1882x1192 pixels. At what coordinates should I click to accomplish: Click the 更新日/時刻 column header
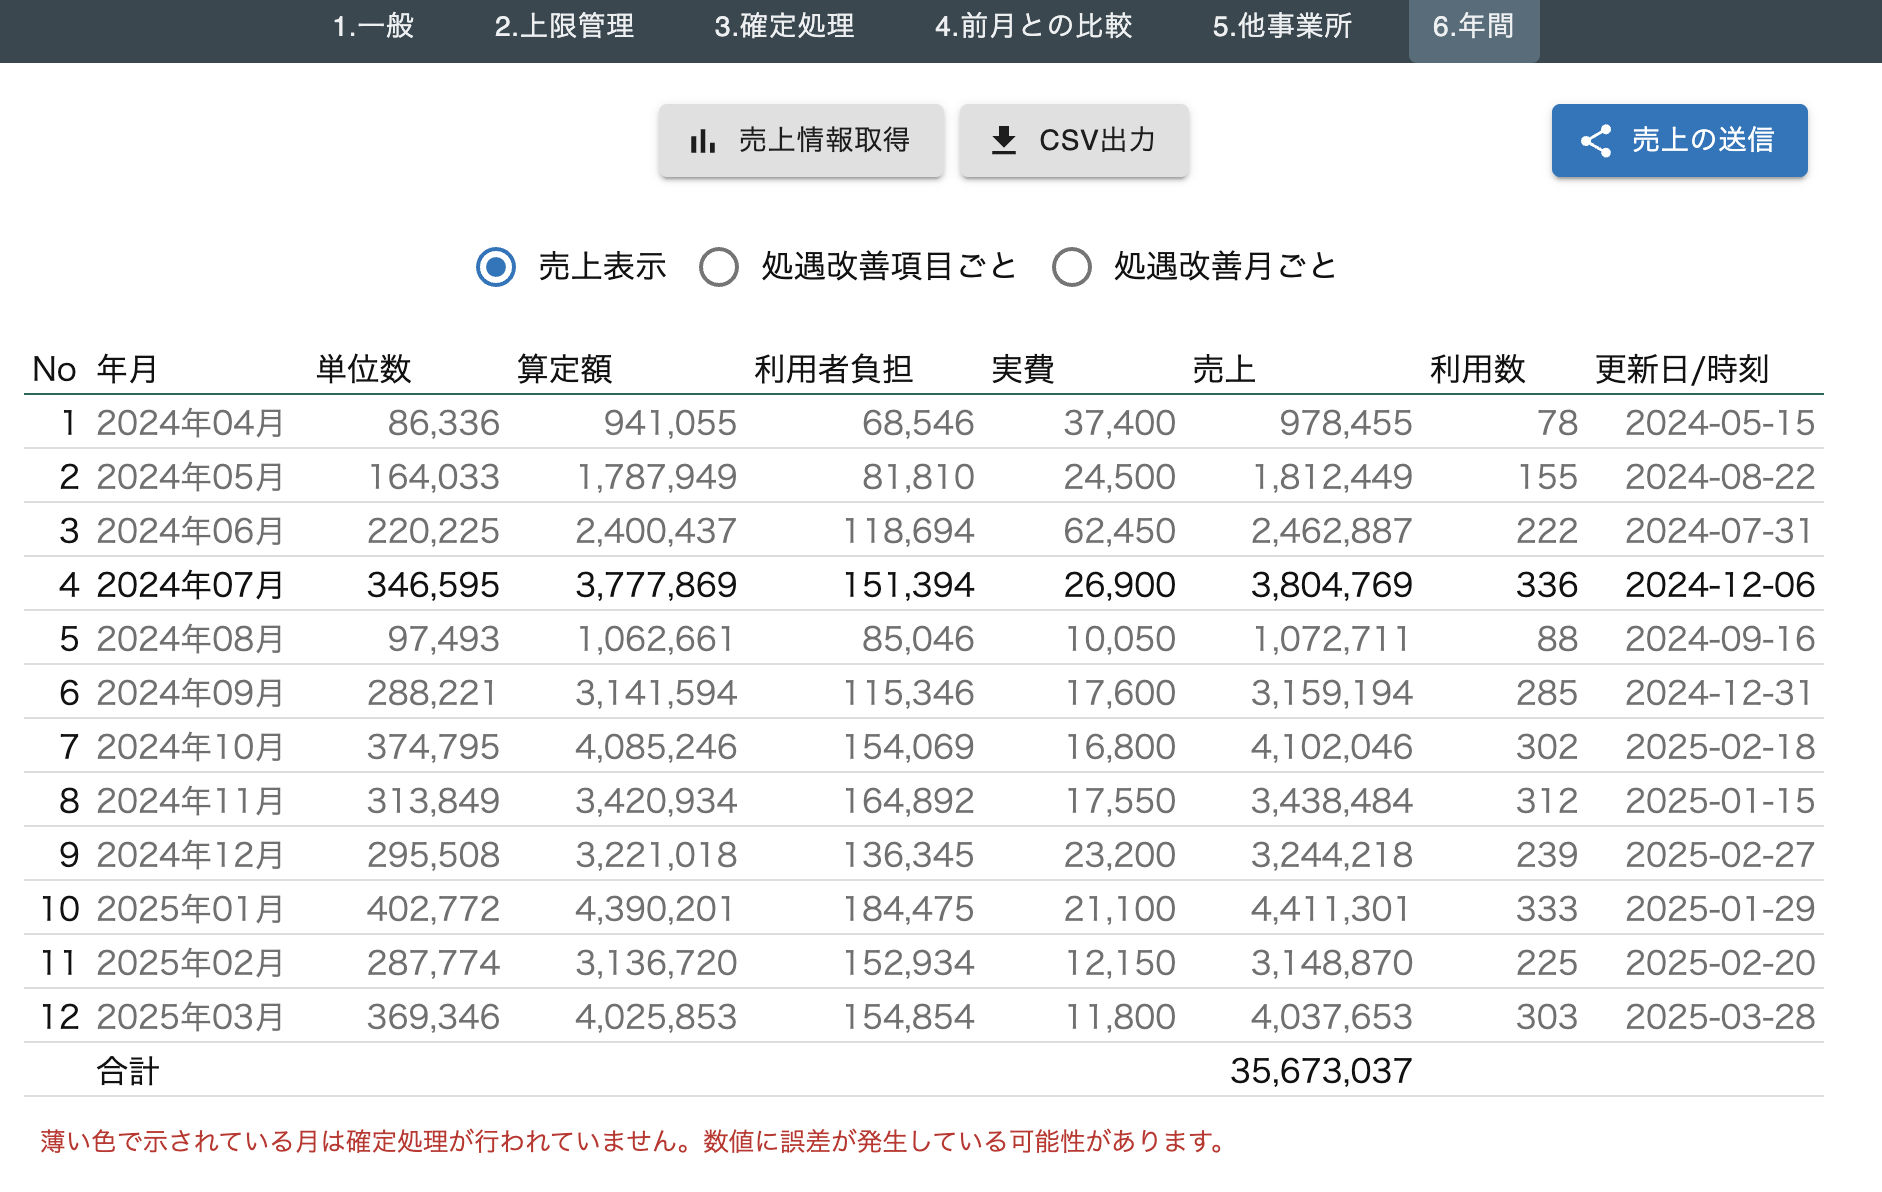tap(1682, 369)
